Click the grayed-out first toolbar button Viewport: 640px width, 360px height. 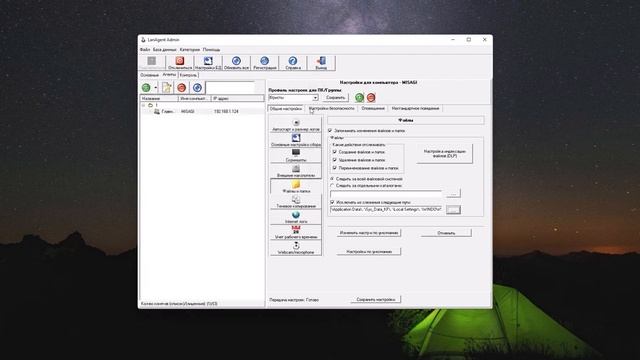(x=152, y=61)
